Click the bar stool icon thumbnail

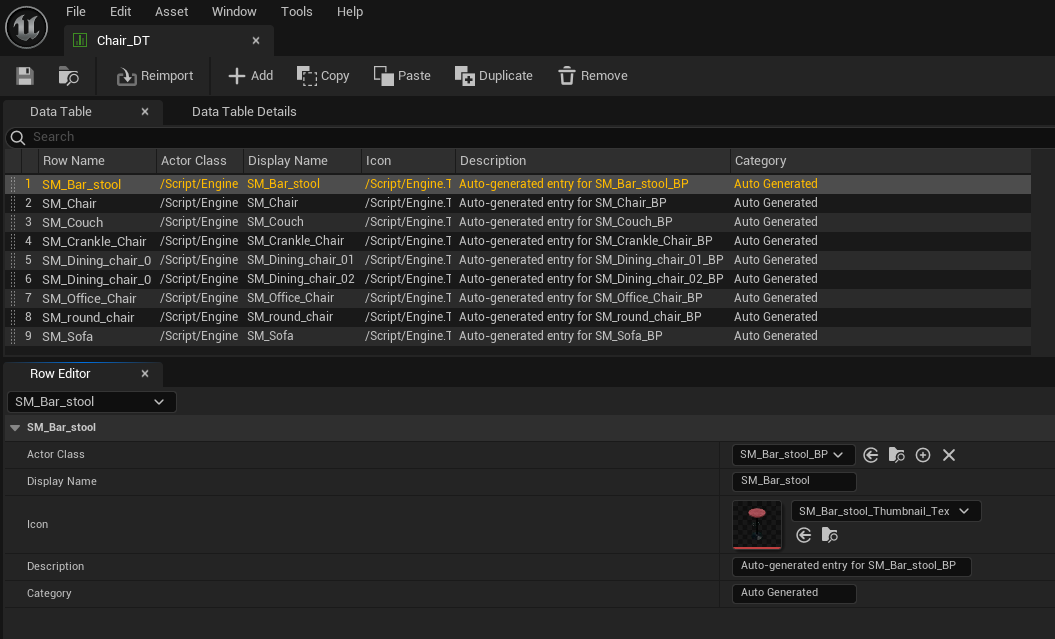pyautogui.click(x=757, y=524)
